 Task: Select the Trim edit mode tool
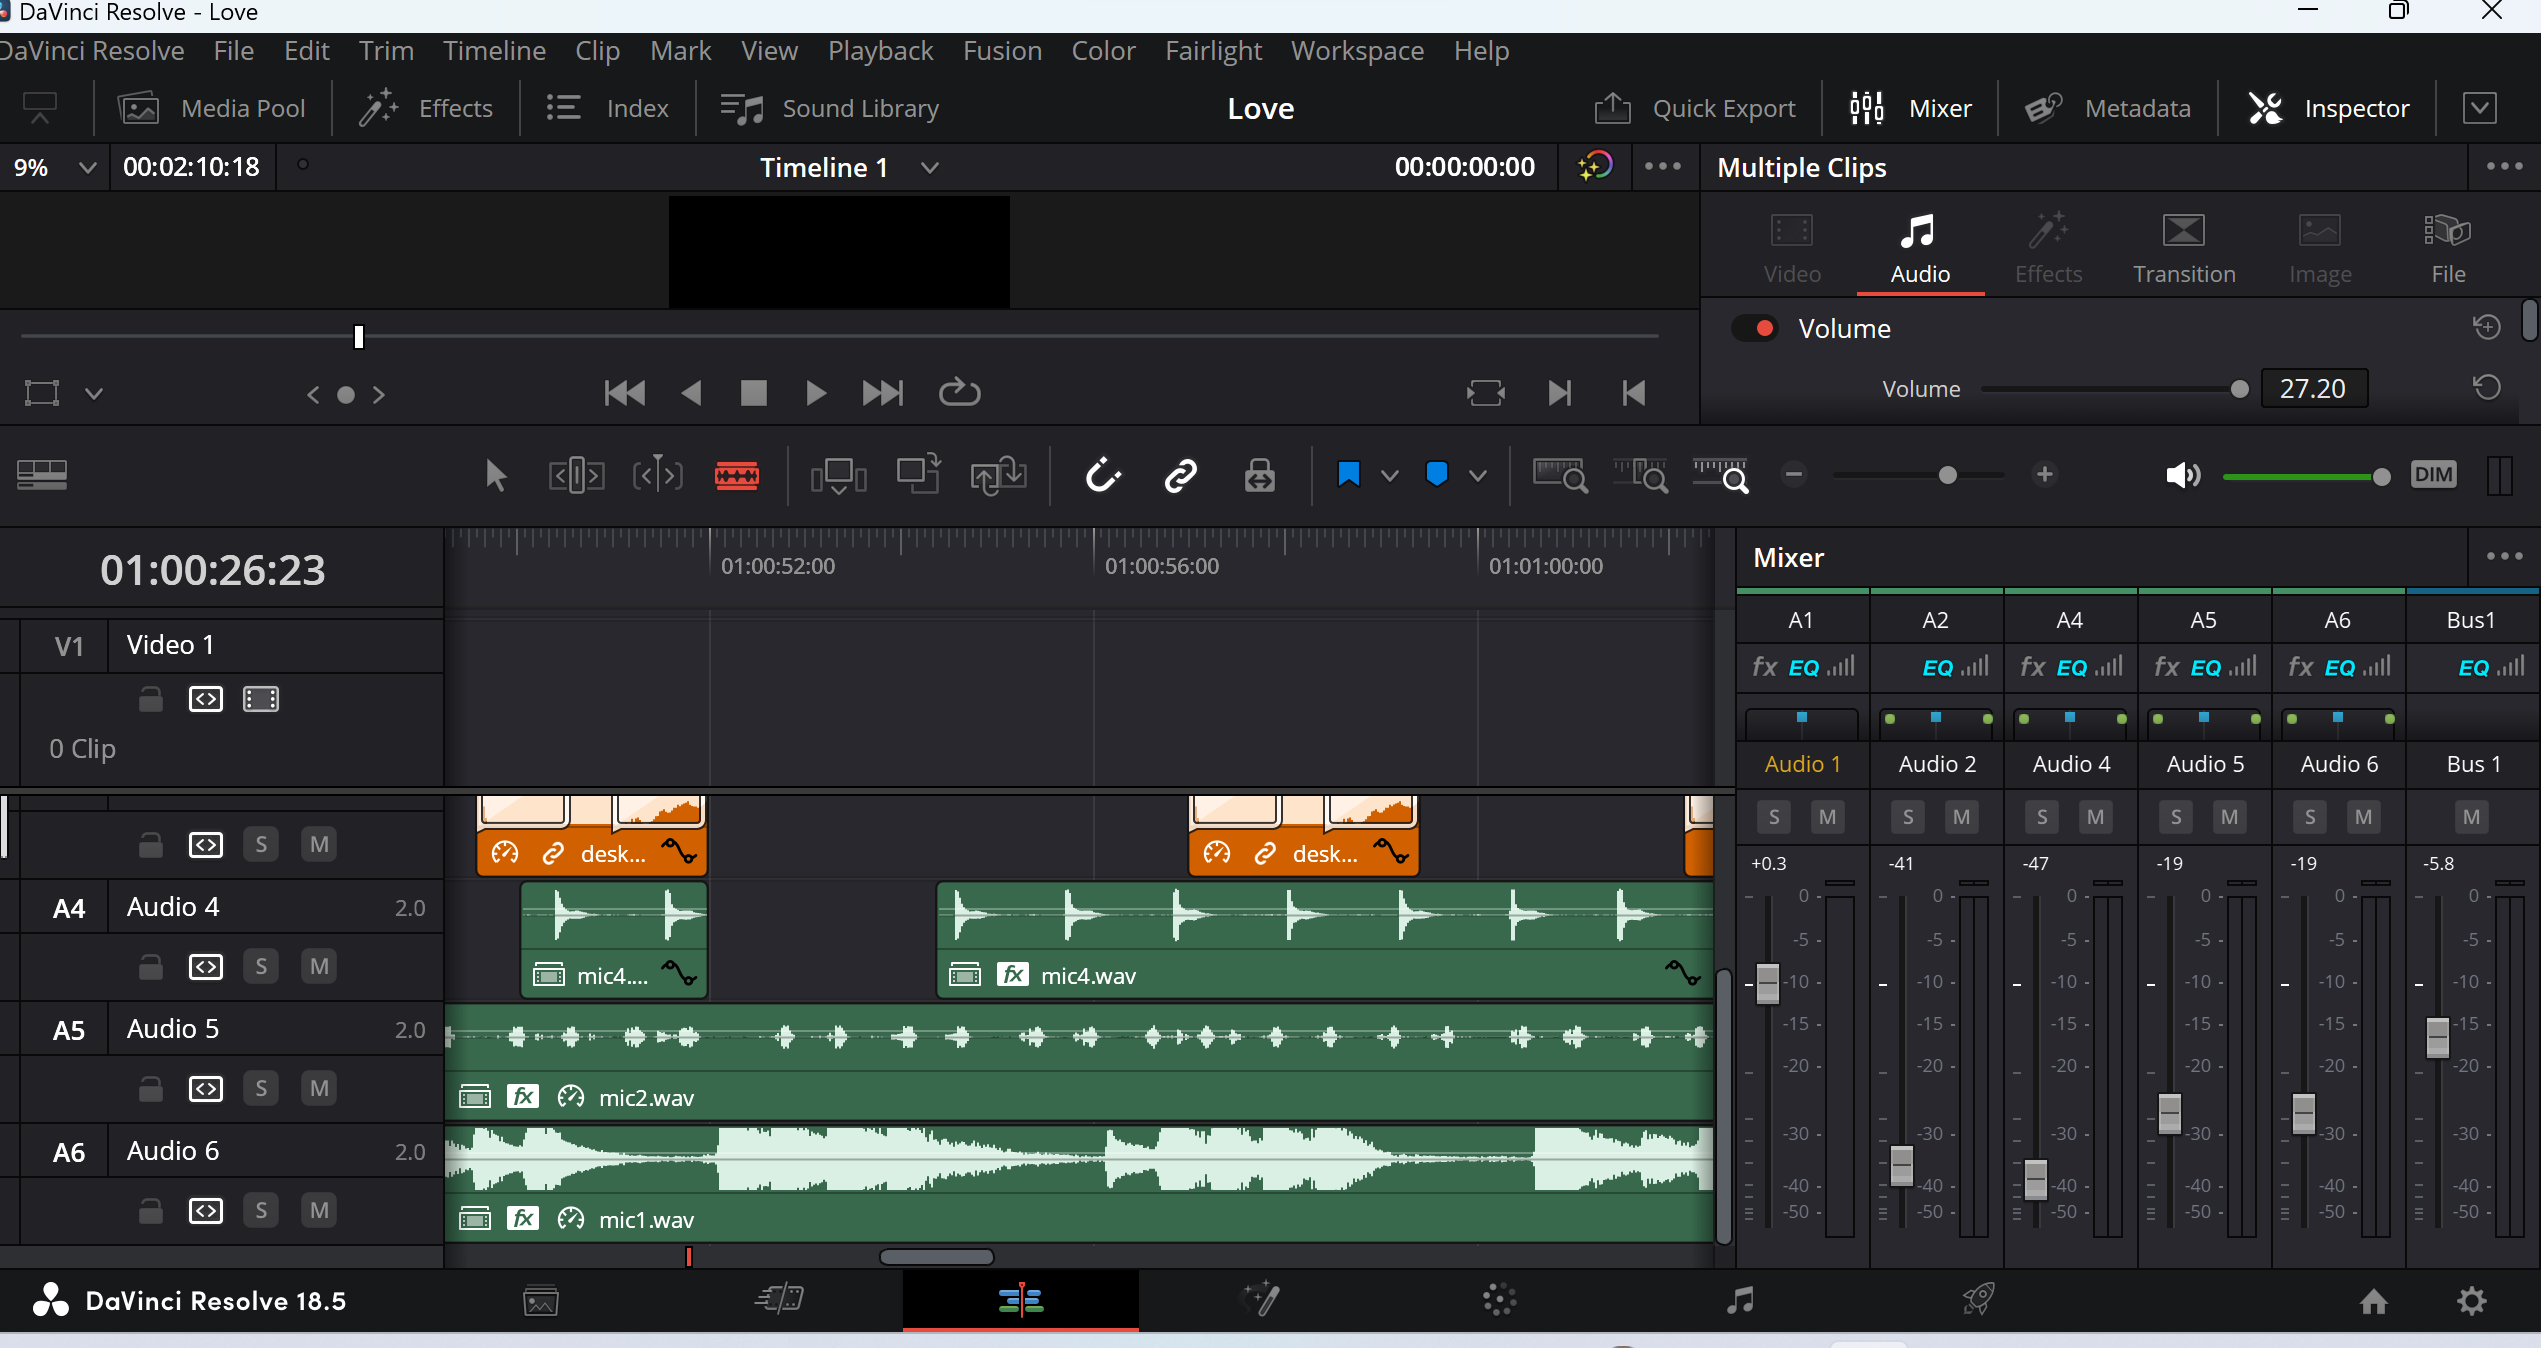click(x=576, y=475)
